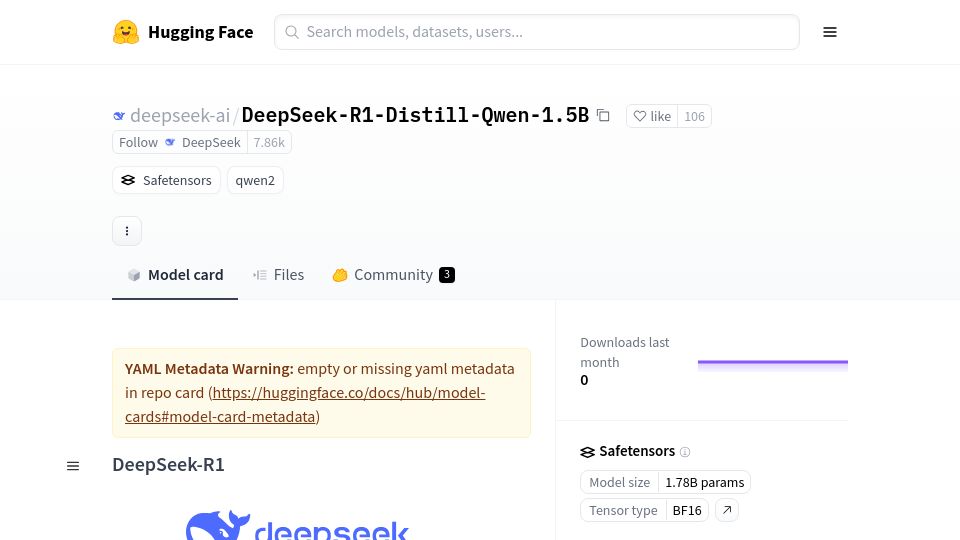
Task: Click the YAML Metadata Warning text
Action: (x=209, y=369)
